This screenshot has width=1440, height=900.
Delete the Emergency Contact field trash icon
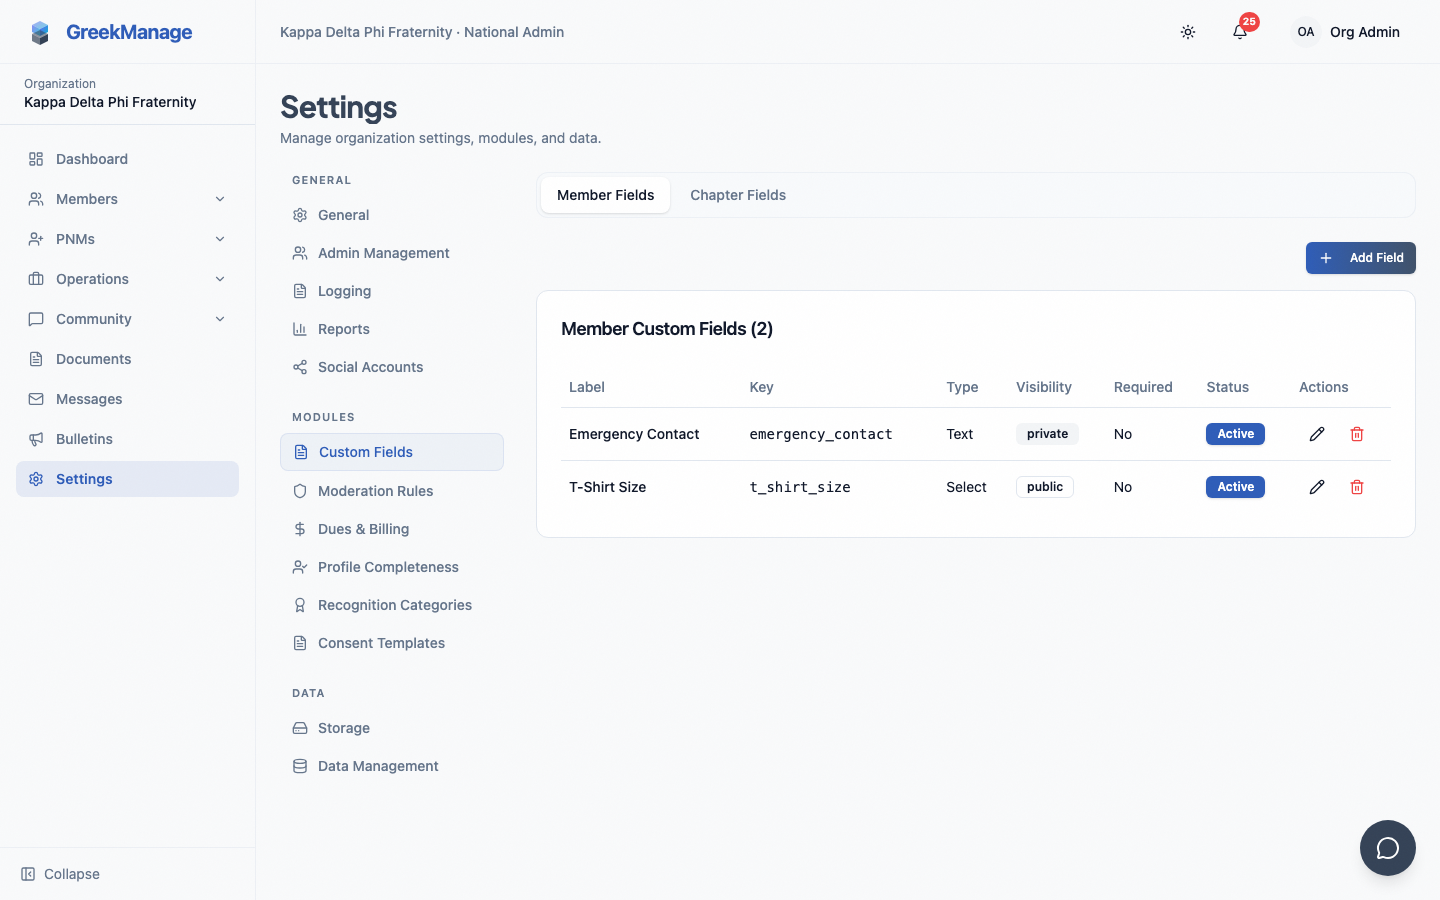[1357, 434]
